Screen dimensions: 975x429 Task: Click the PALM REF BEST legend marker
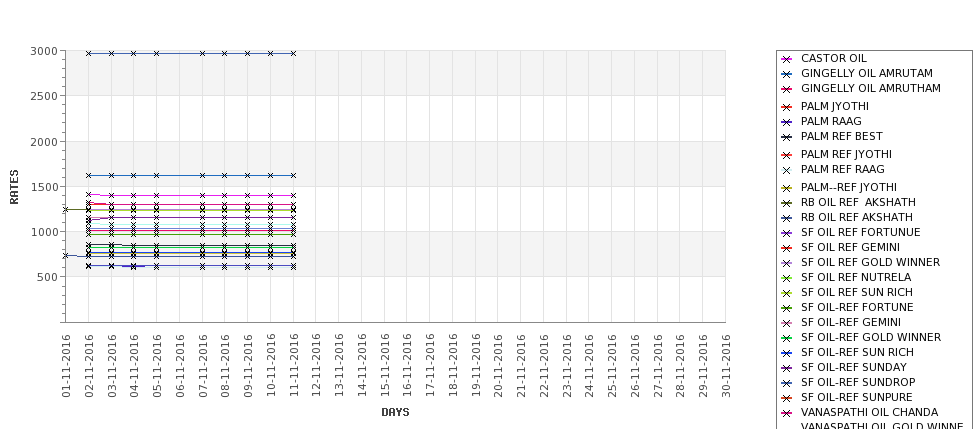787,137
